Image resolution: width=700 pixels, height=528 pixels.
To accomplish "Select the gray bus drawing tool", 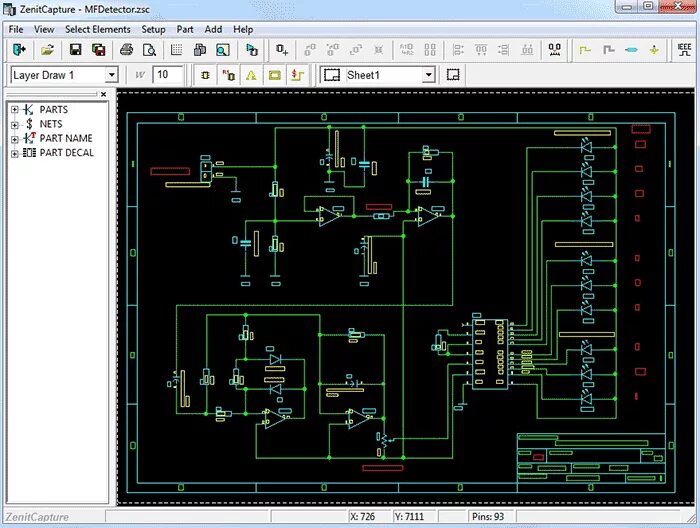I will tap(608, 50).
